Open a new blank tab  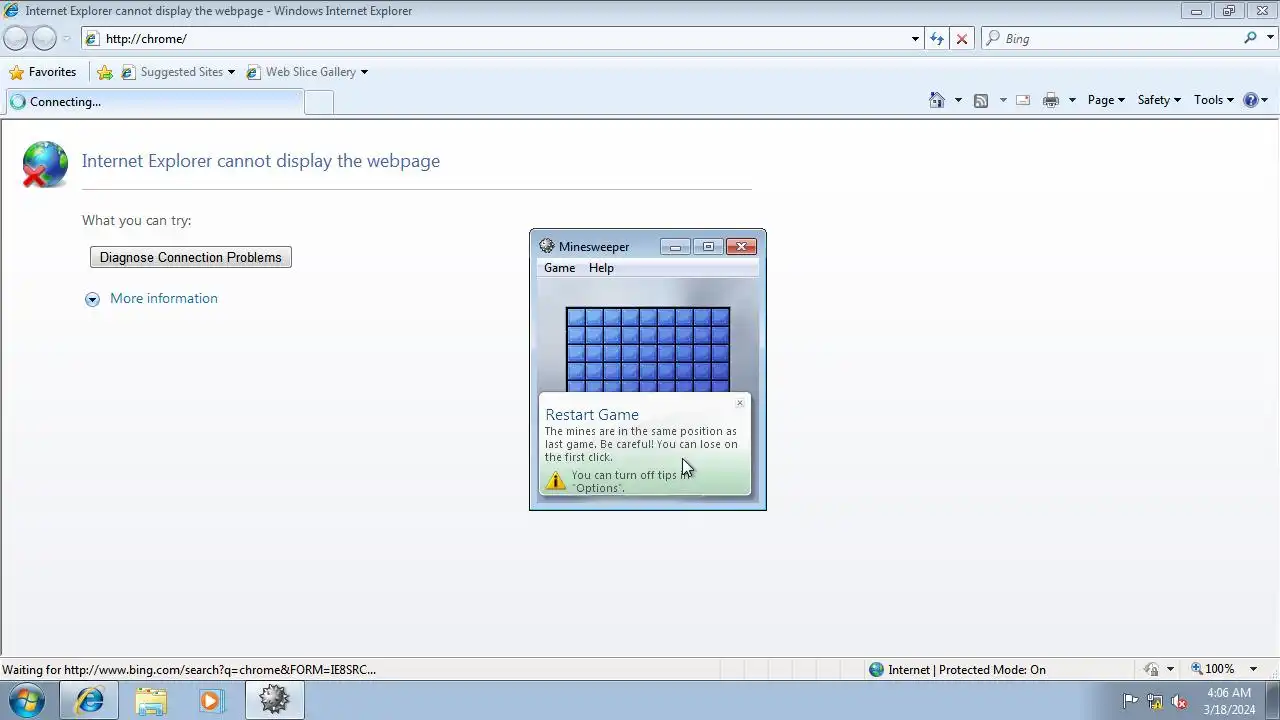click(x=319, y=102)
